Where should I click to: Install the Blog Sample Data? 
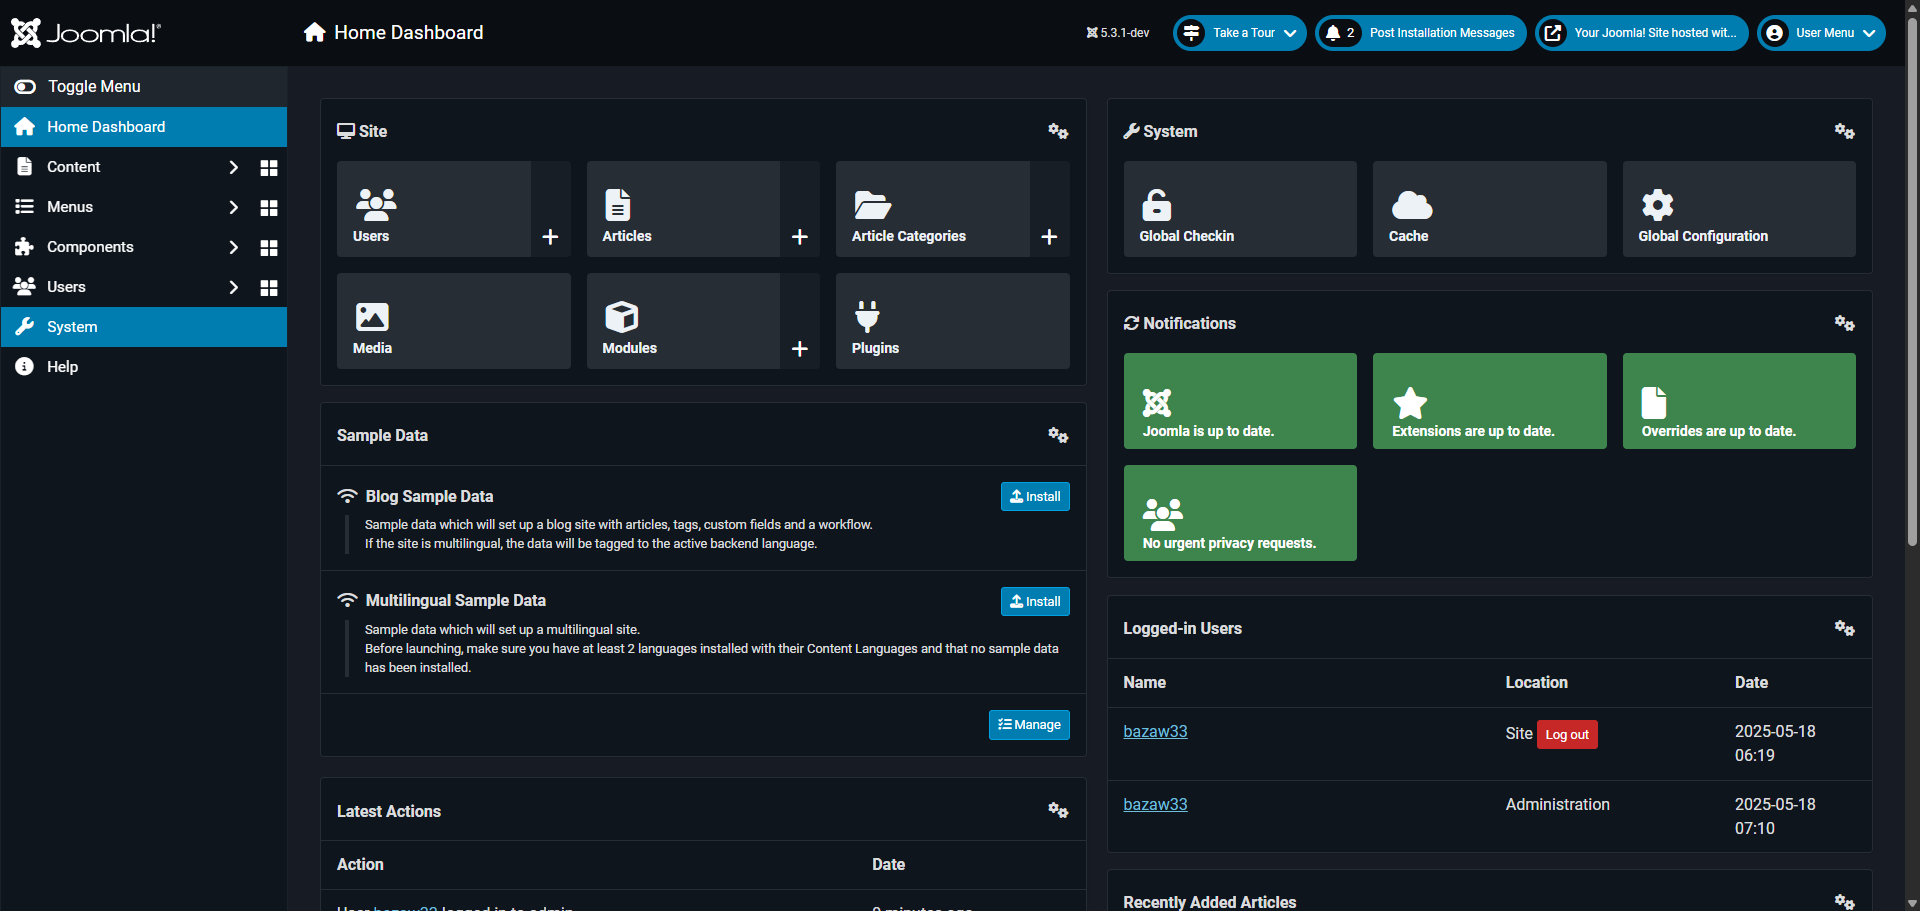tap(1034, 497)
